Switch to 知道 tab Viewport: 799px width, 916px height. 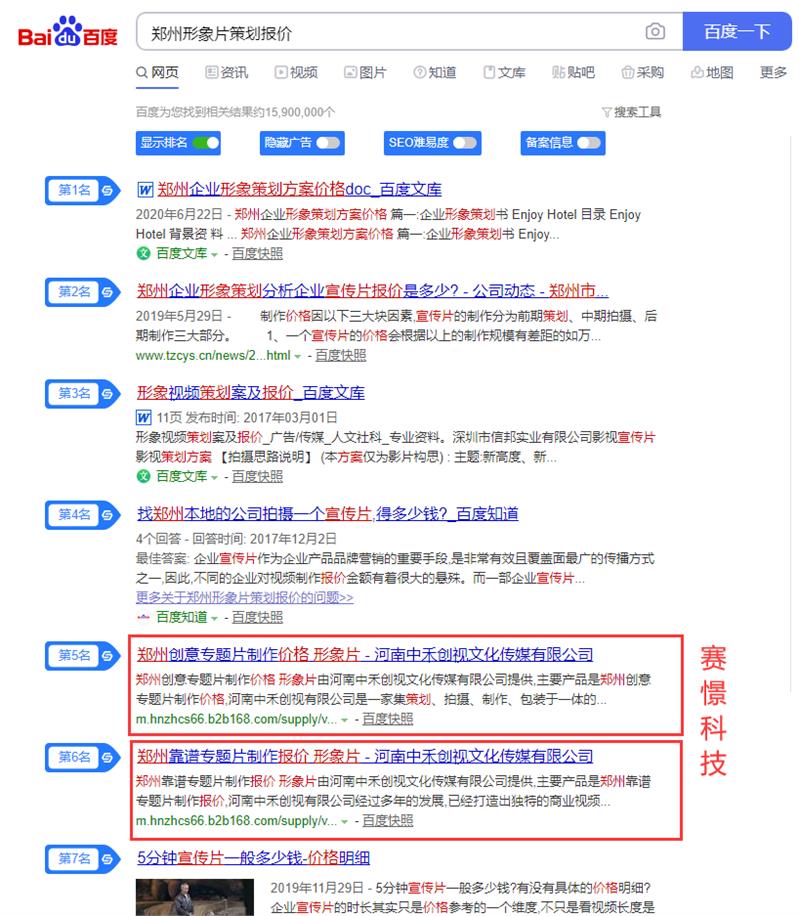coord(435,72)
